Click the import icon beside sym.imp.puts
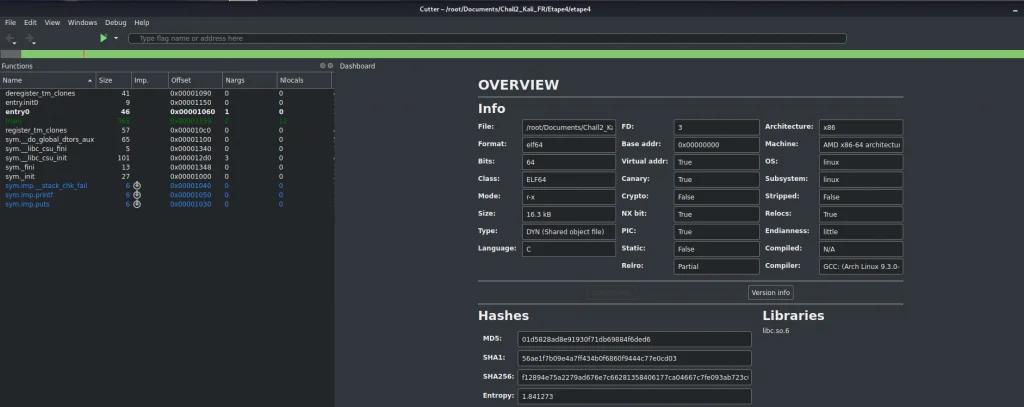 tap(137, 203)
